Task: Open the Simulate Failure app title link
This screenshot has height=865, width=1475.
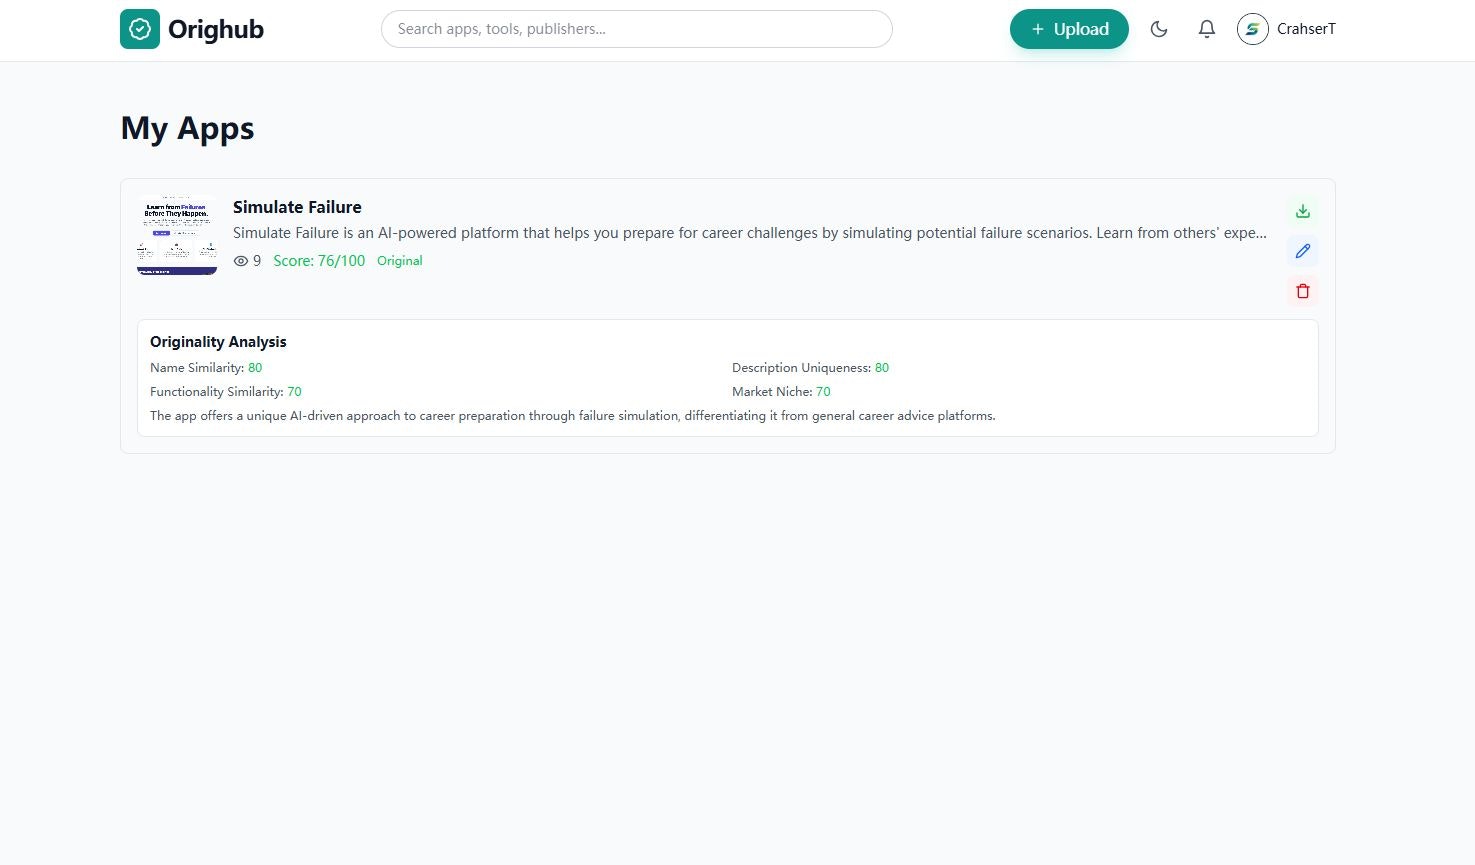Action: click(297, 207)
